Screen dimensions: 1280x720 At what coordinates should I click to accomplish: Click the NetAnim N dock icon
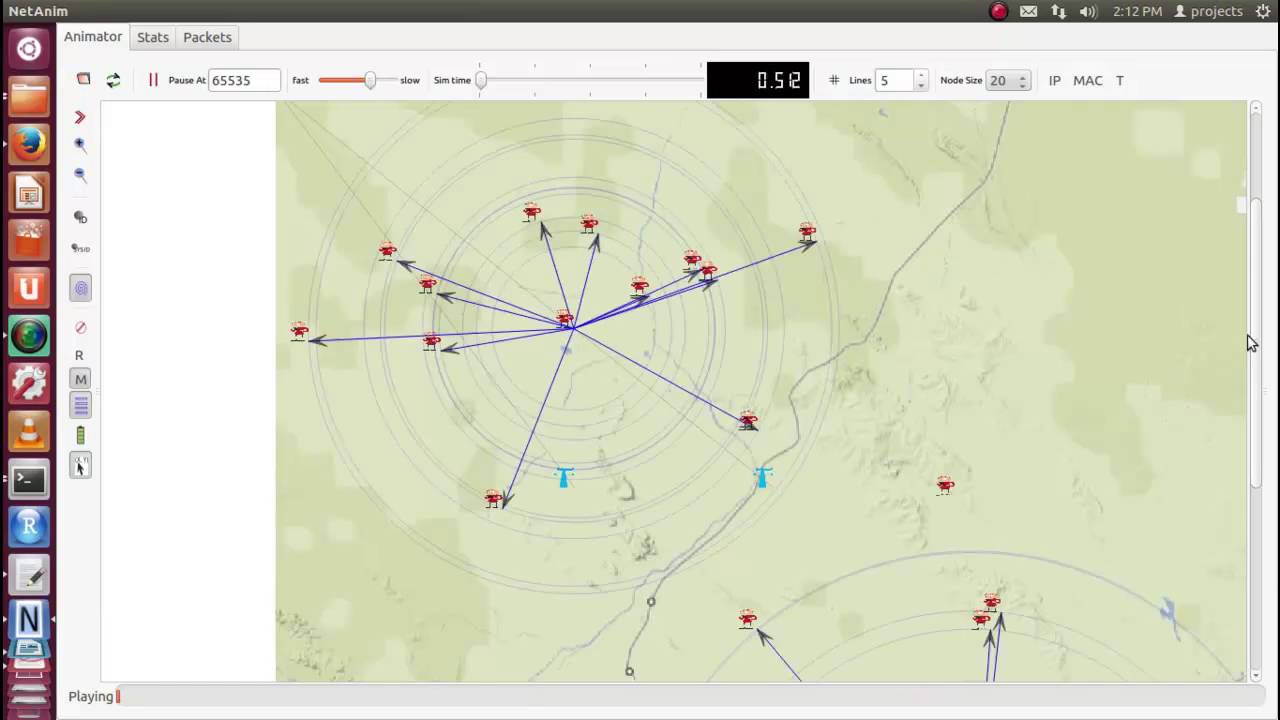[29, 622]
